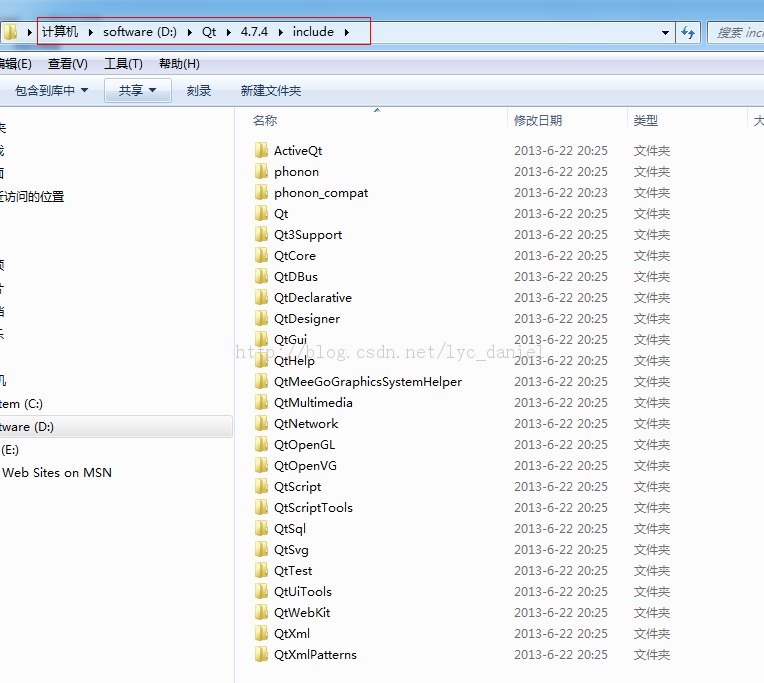
Task: Click the Qt3Support folder icon
Action: pos(261,234)
